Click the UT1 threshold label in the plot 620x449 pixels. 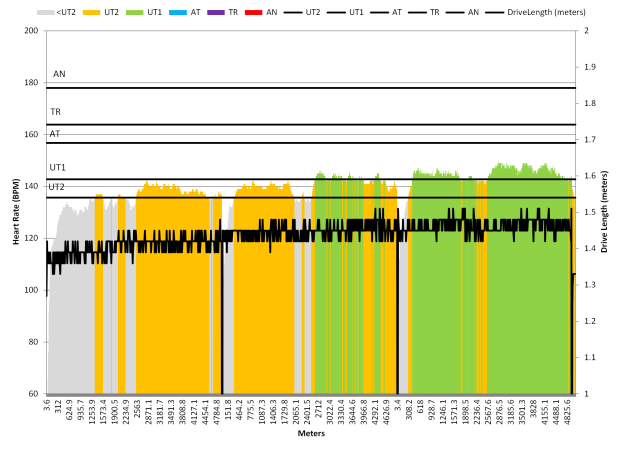tap(58, 167)
